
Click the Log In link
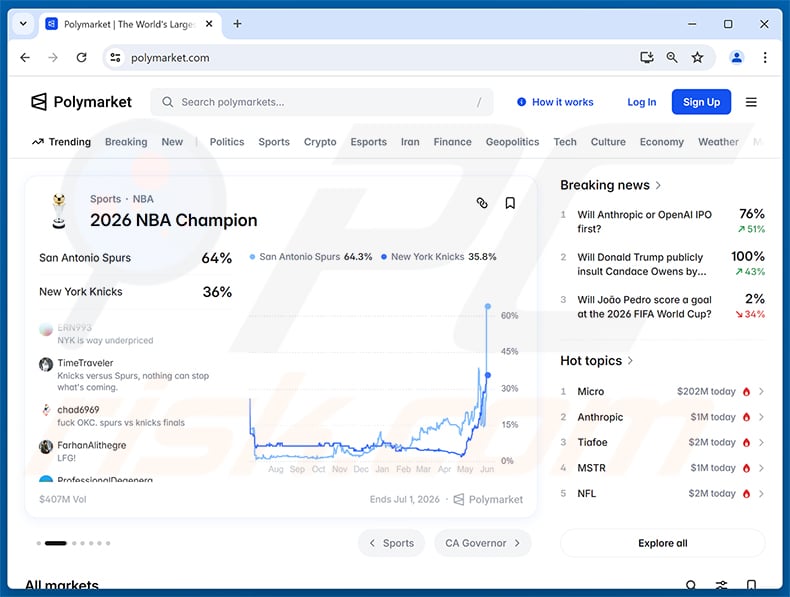point(641,102)
